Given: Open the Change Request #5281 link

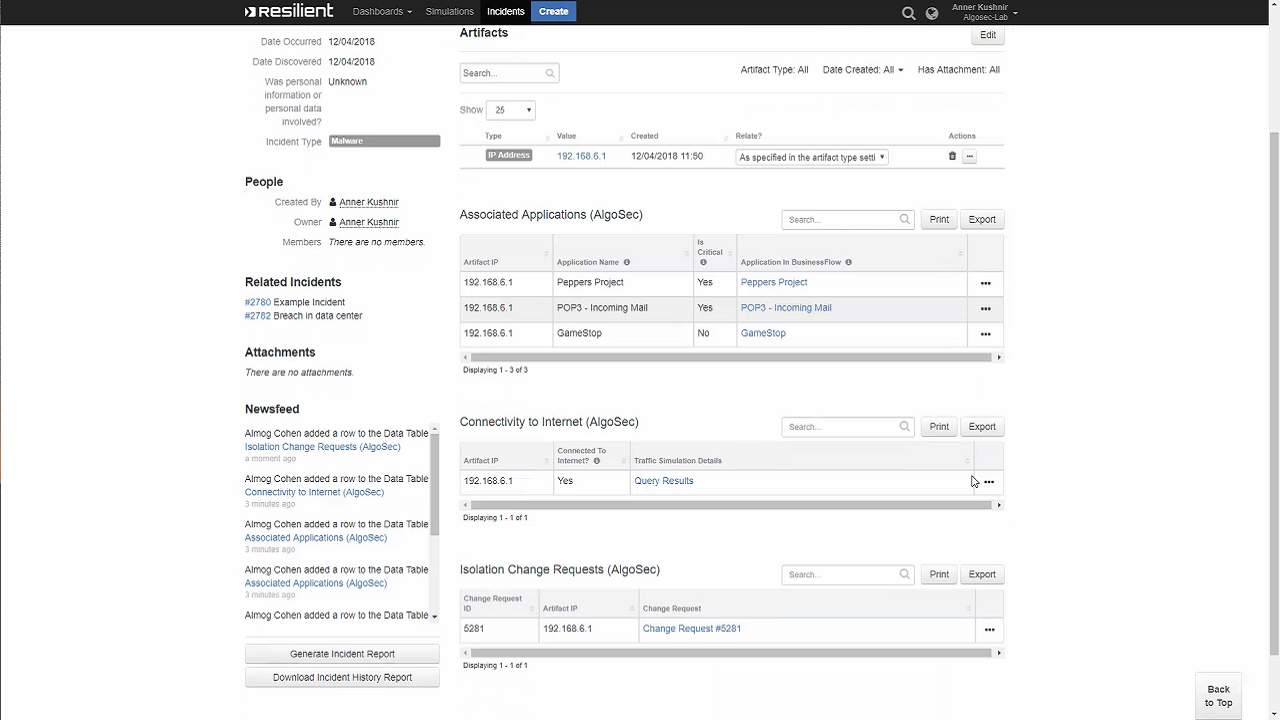Looking at the screenshot, I should [x=692, y=629].
